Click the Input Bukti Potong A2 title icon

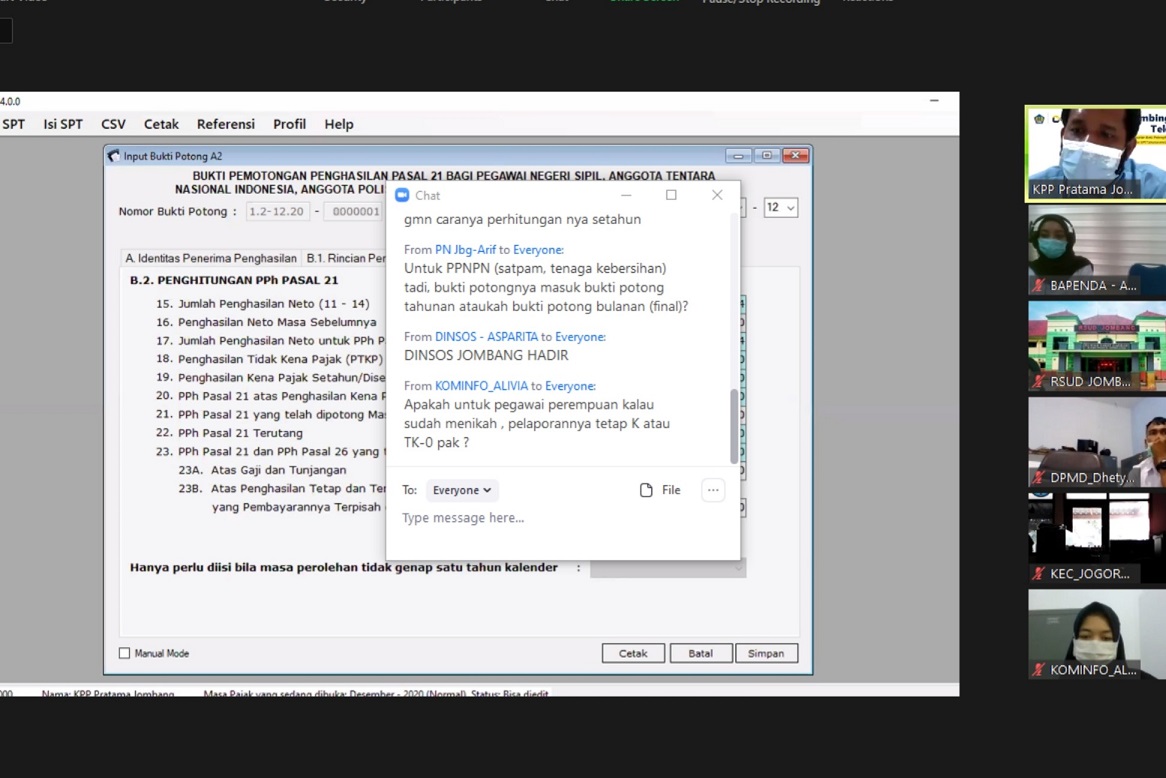[x=114, y=156]
